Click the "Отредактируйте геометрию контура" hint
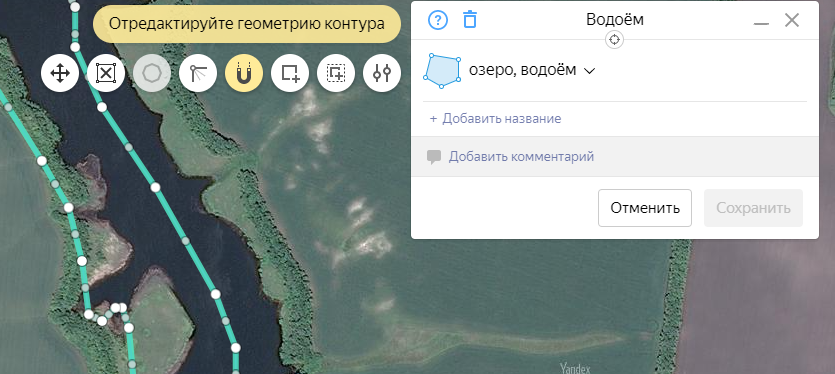835x374 pixels. tap(247, 24)
